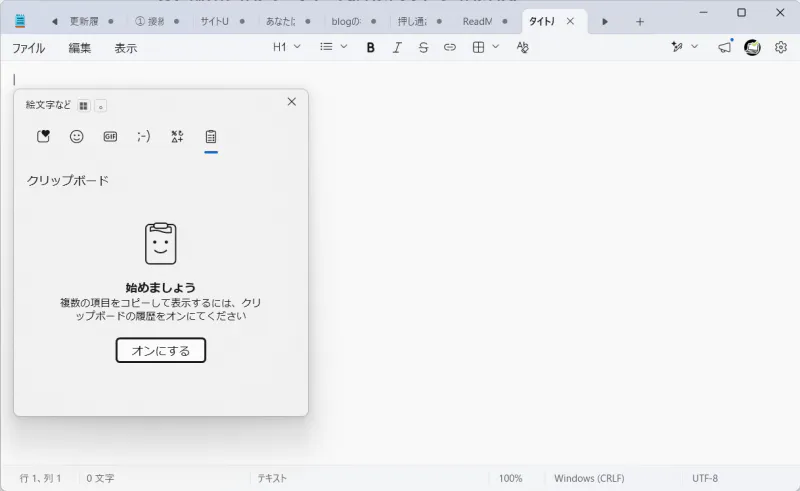Click the Windows (CRLF) line ending status
Screen dimensions: 800x491
589,478
